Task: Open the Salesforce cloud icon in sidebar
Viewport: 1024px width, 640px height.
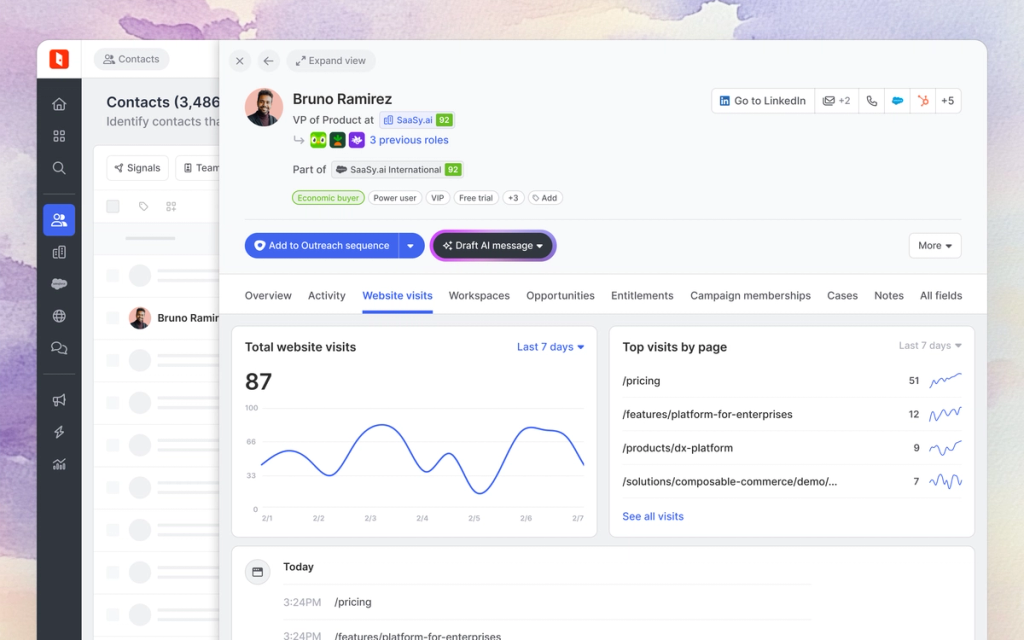Action: pos(59,283)
